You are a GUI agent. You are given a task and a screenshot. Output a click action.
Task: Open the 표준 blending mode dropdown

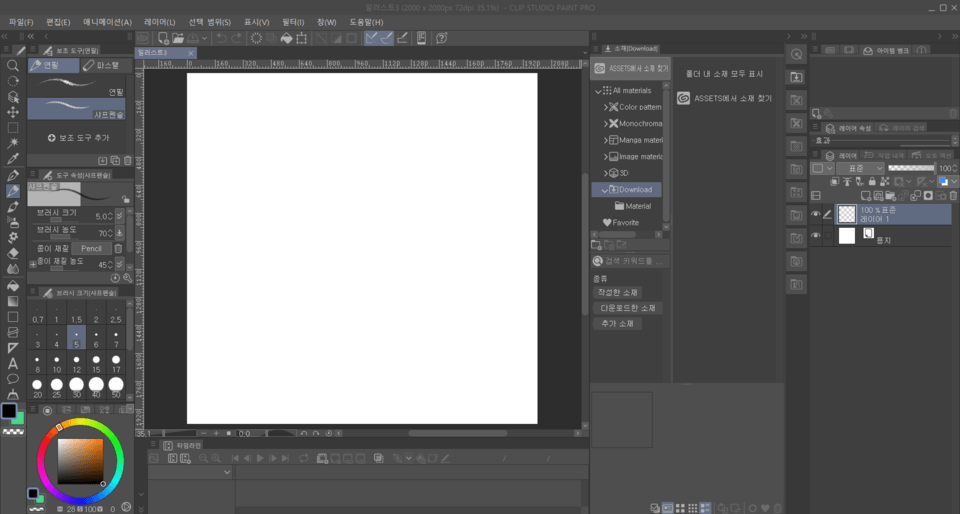coord(860,168)
